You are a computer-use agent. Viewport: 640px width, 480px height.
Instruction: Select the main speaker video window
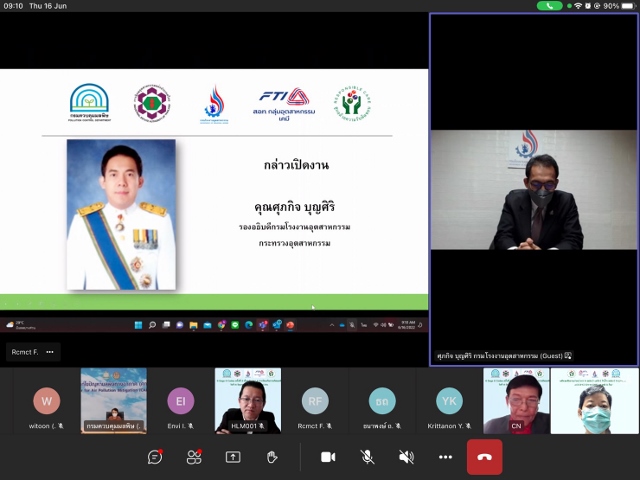pos(533,189)
